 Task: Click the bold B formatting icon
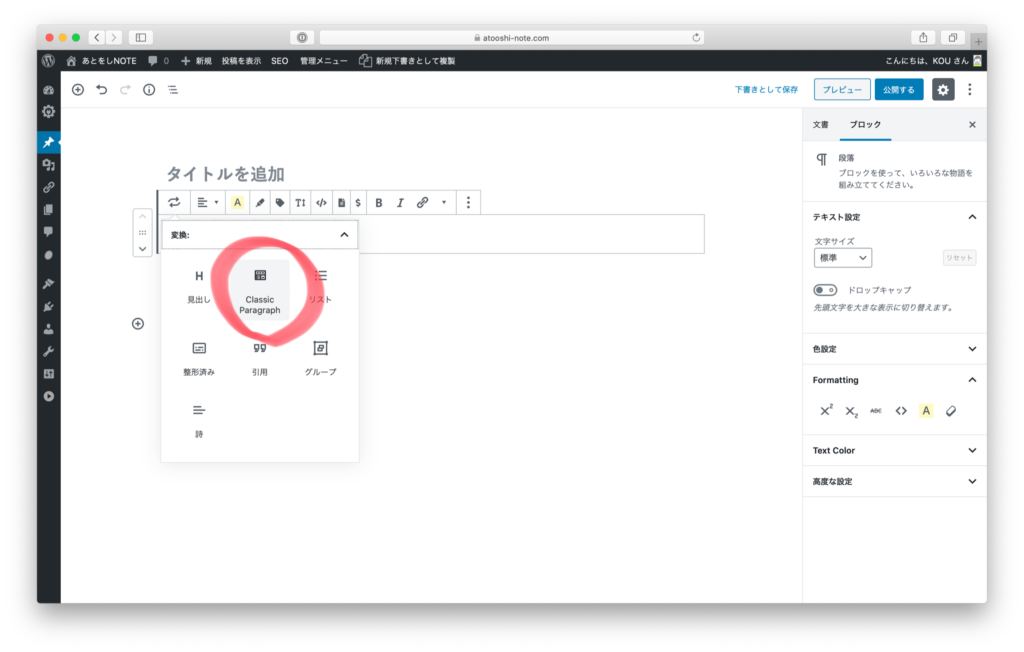pos(379,203)
